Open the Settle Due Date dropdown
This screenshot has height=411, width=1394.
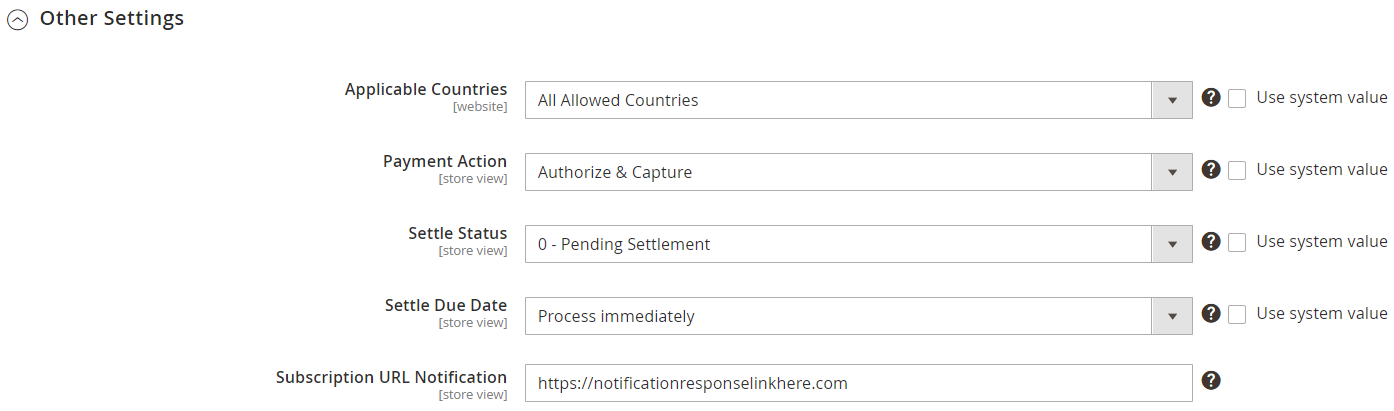pos(838,316)
